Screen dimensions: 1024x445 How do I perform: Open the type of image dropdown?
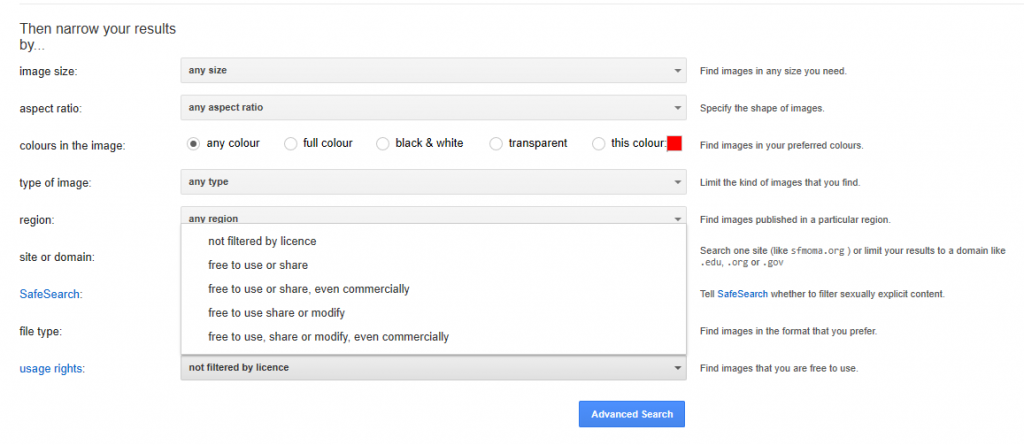coord(433,182)
